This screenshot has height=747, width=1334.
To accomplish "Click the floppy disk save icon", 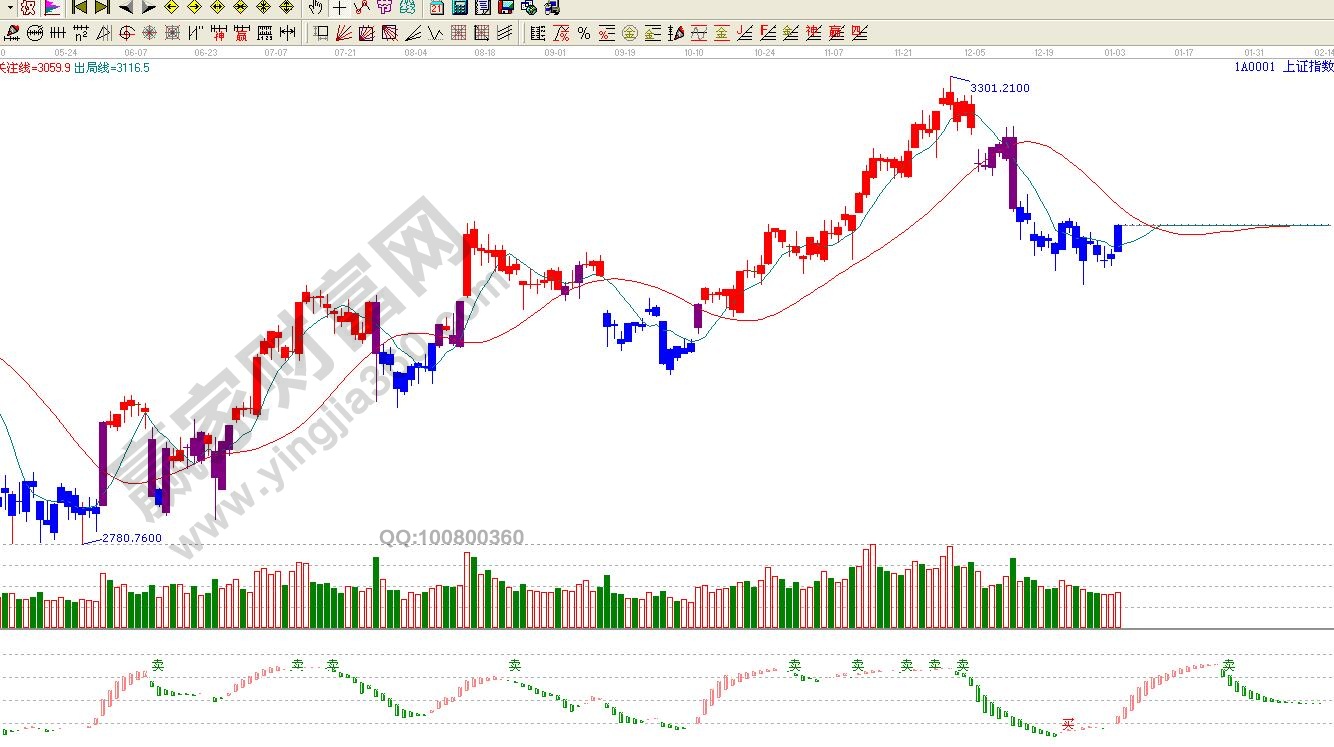I will click(x=506, y=8).
